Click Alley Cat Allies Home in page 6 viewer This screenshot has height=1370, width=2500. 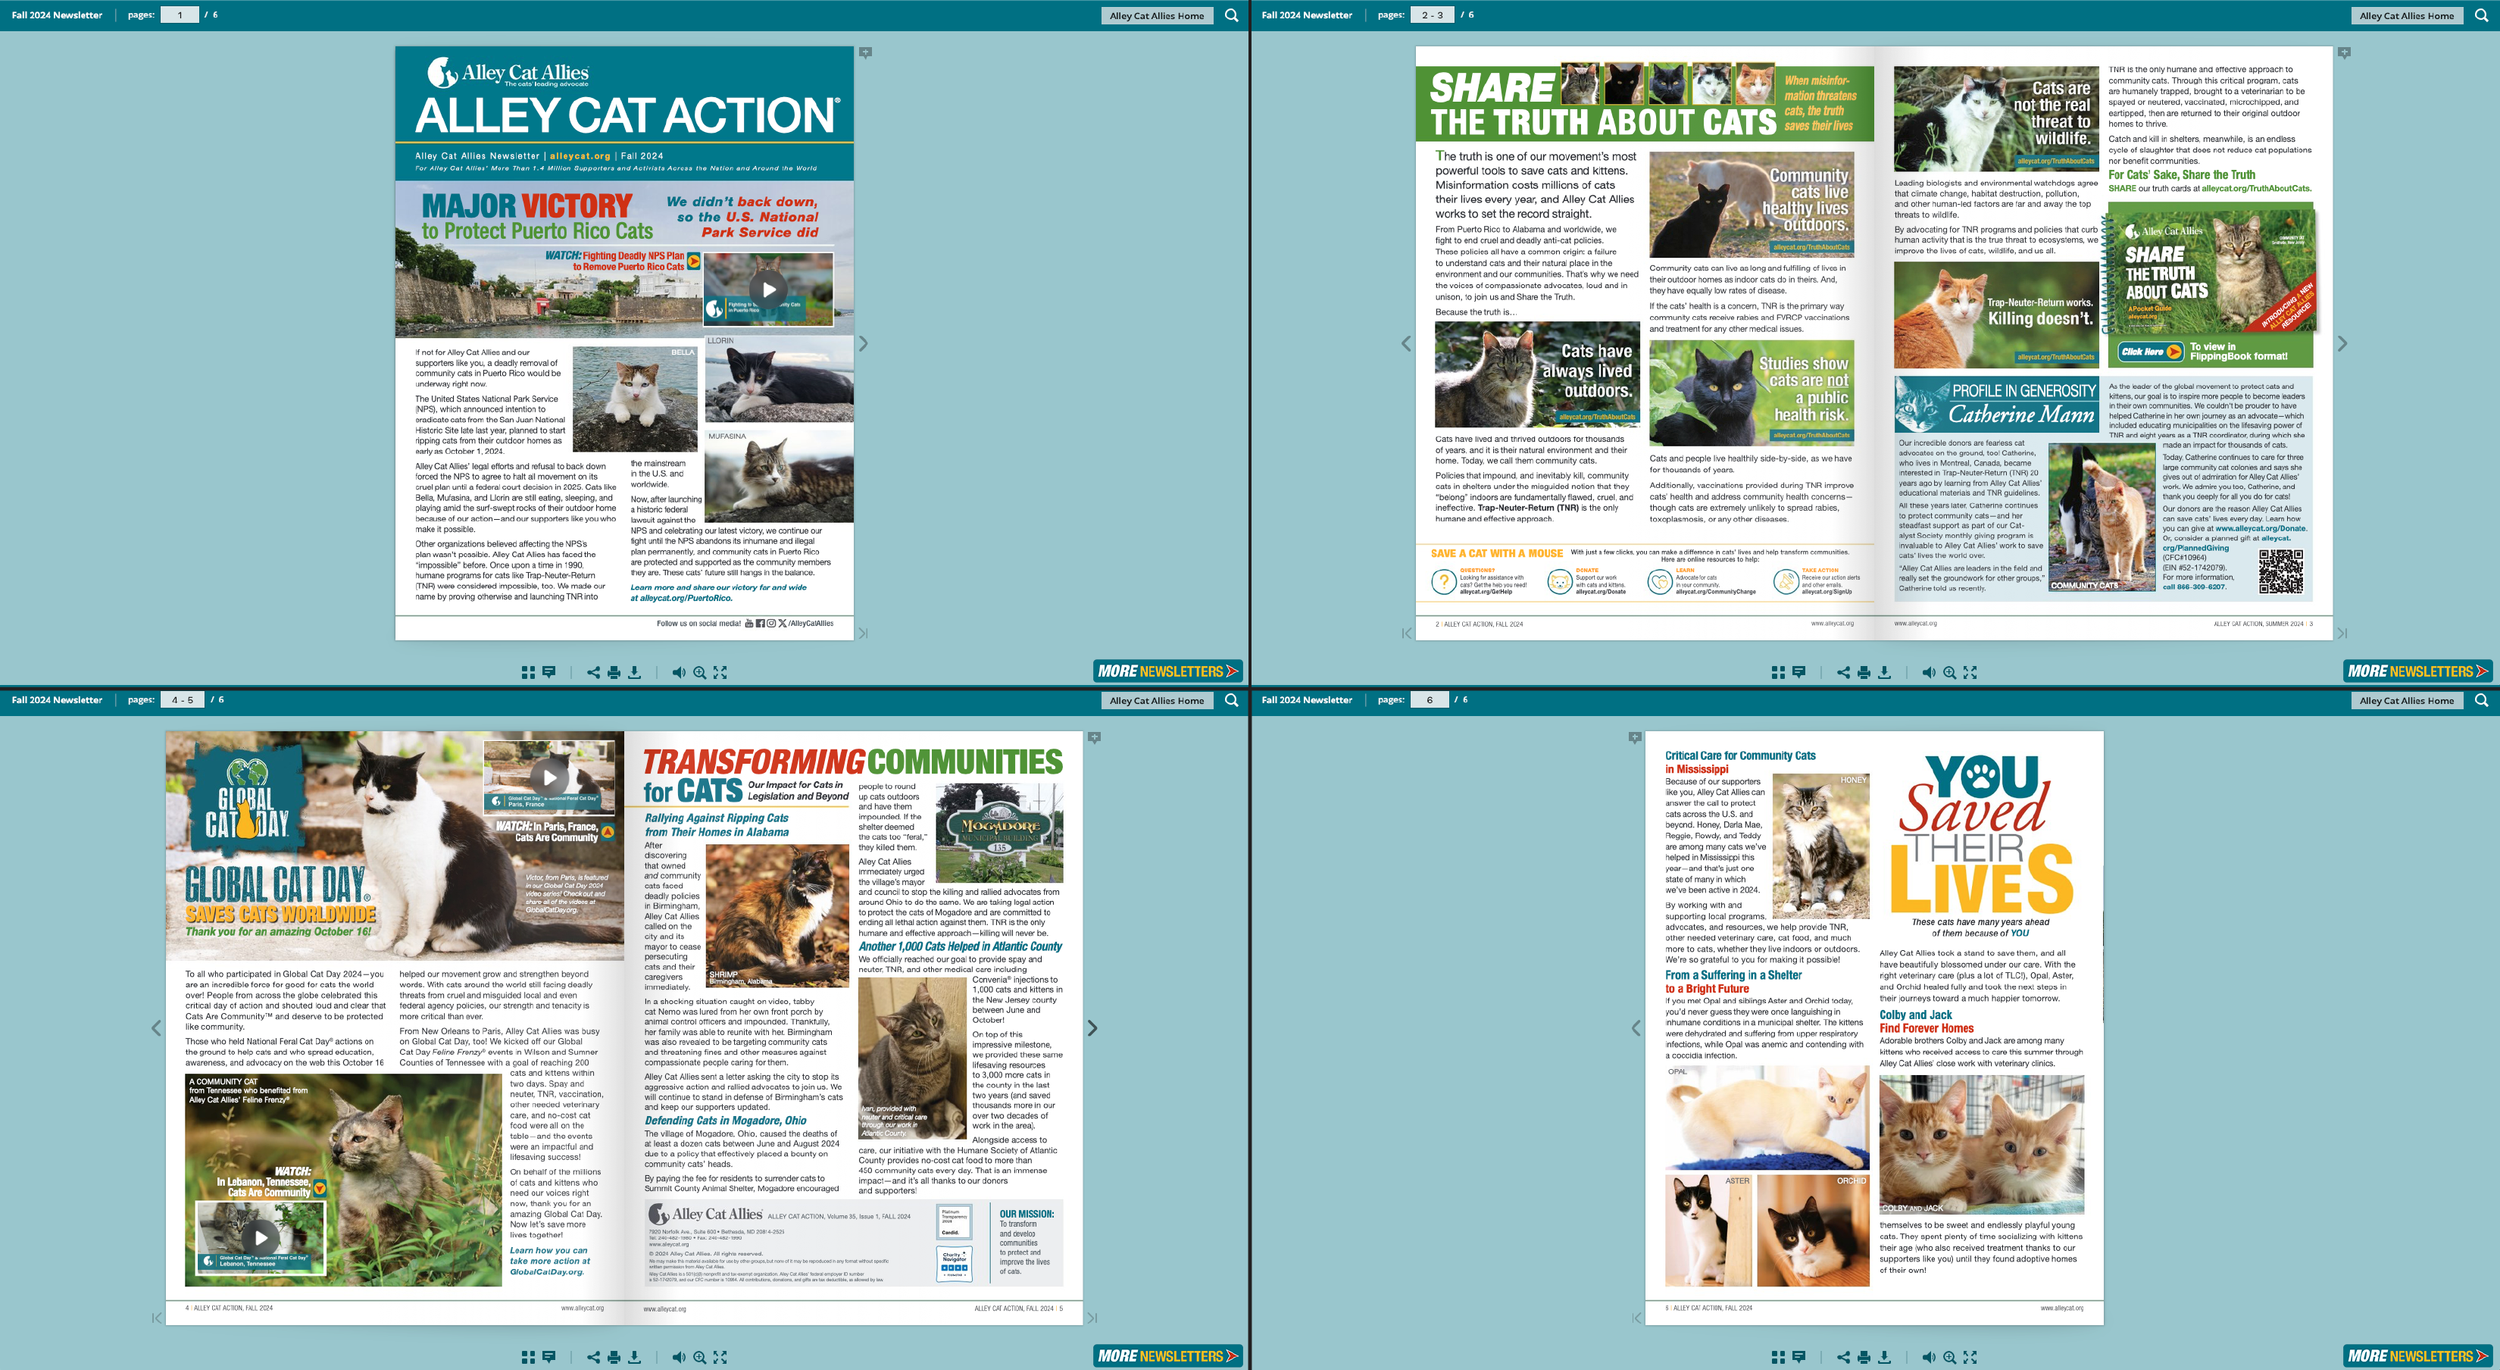[x=2407, y=701]
